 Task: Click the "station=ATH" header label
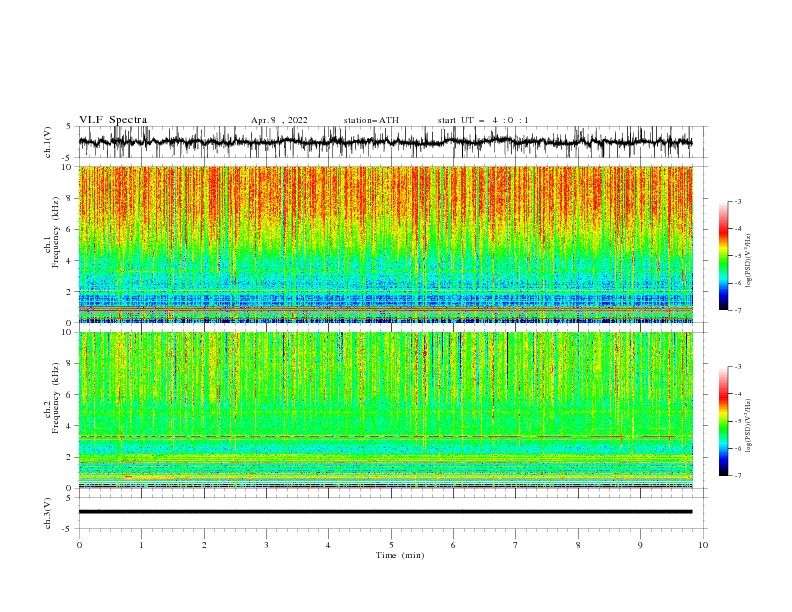point(371,120)
